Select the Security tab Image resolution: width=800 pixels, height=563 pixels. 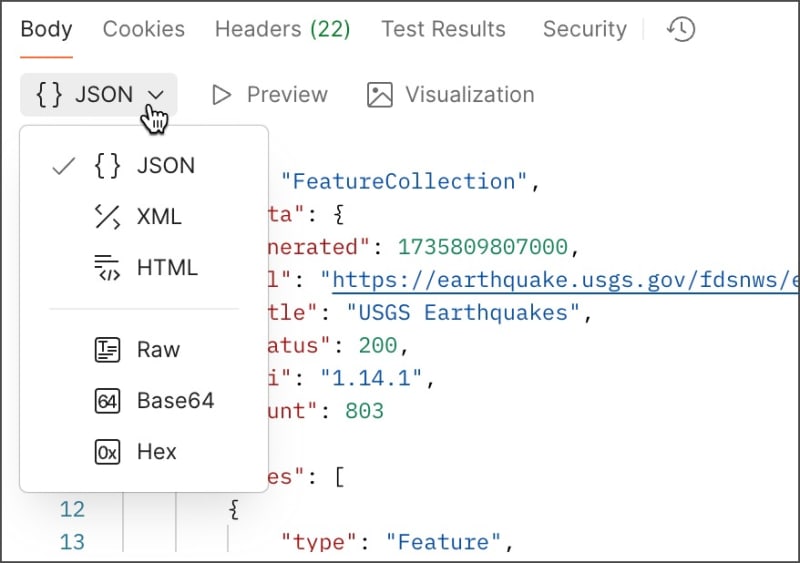(x=584, y=29)
